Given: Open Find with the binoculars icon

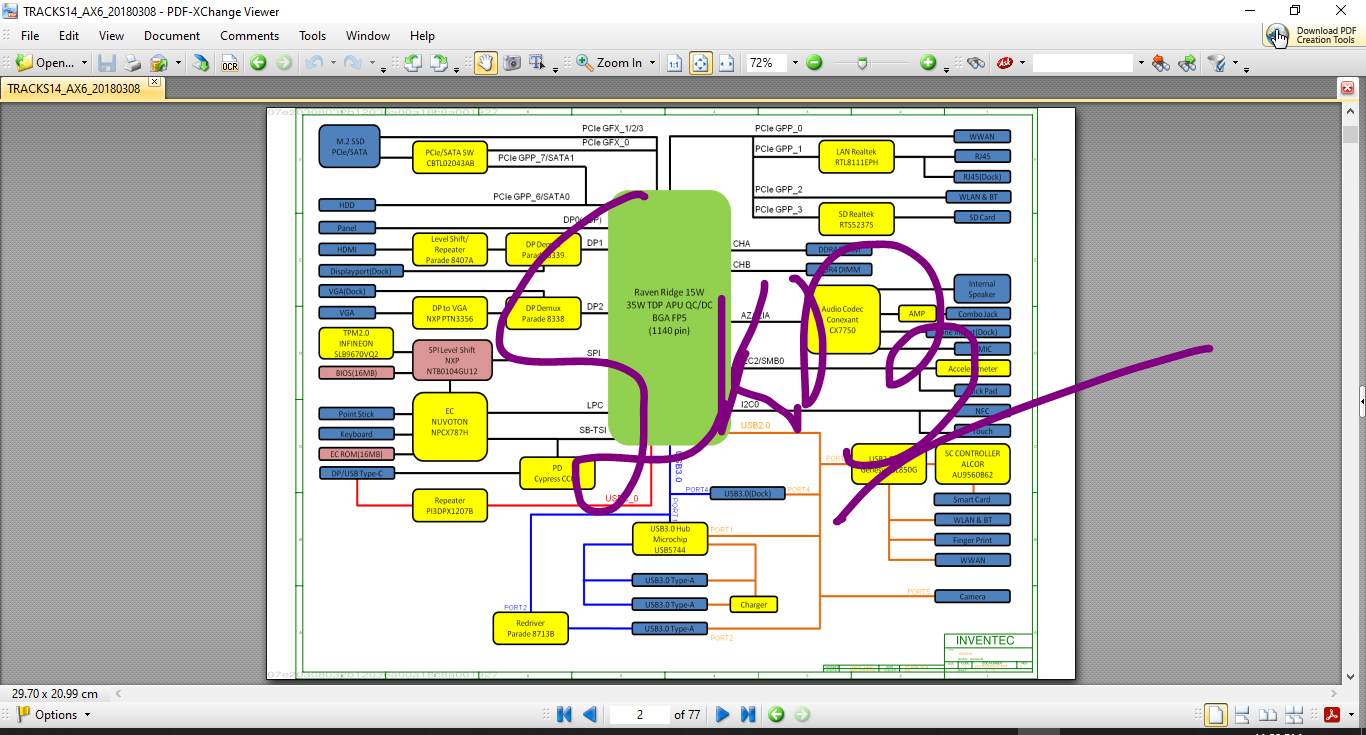Looking at the screenshot, I should 976,63.
